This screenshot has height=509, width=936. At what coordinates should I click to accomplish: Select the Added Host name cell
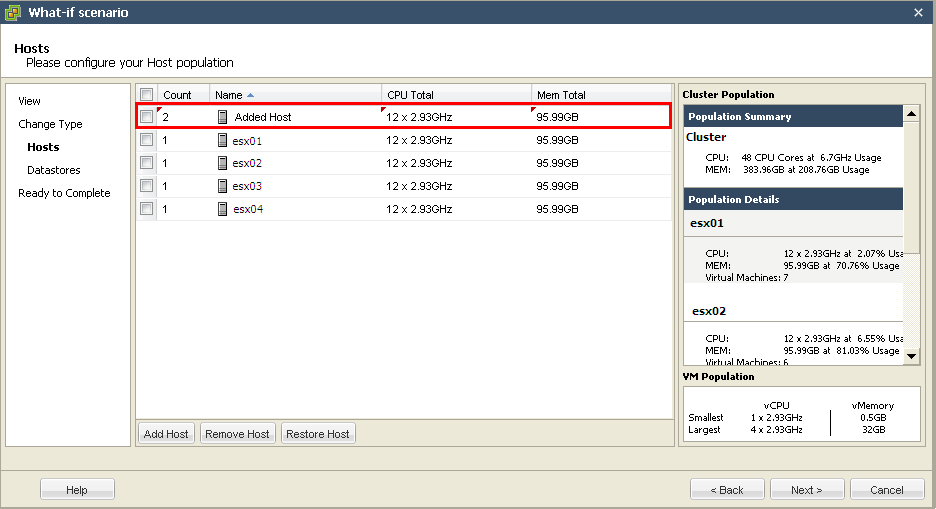(263, 117)
